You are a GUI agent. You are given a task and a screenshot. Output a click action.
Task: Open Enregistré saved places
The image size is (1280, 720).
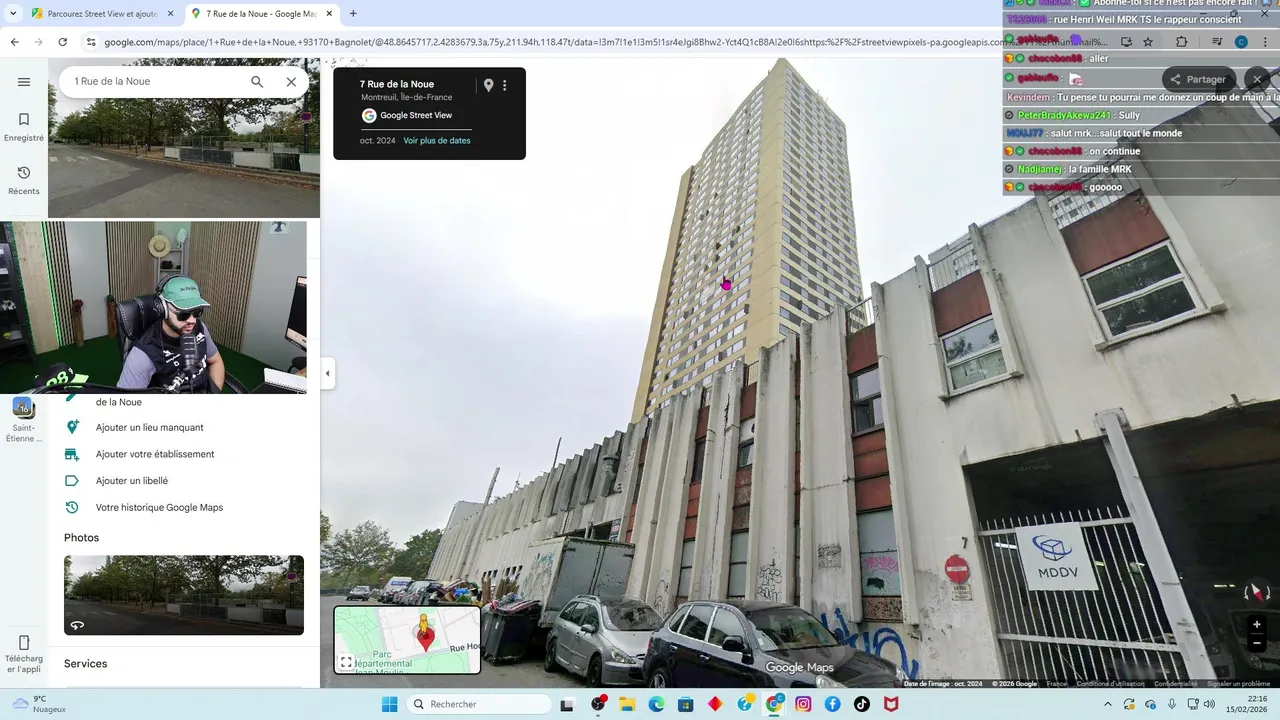point(24,127)
